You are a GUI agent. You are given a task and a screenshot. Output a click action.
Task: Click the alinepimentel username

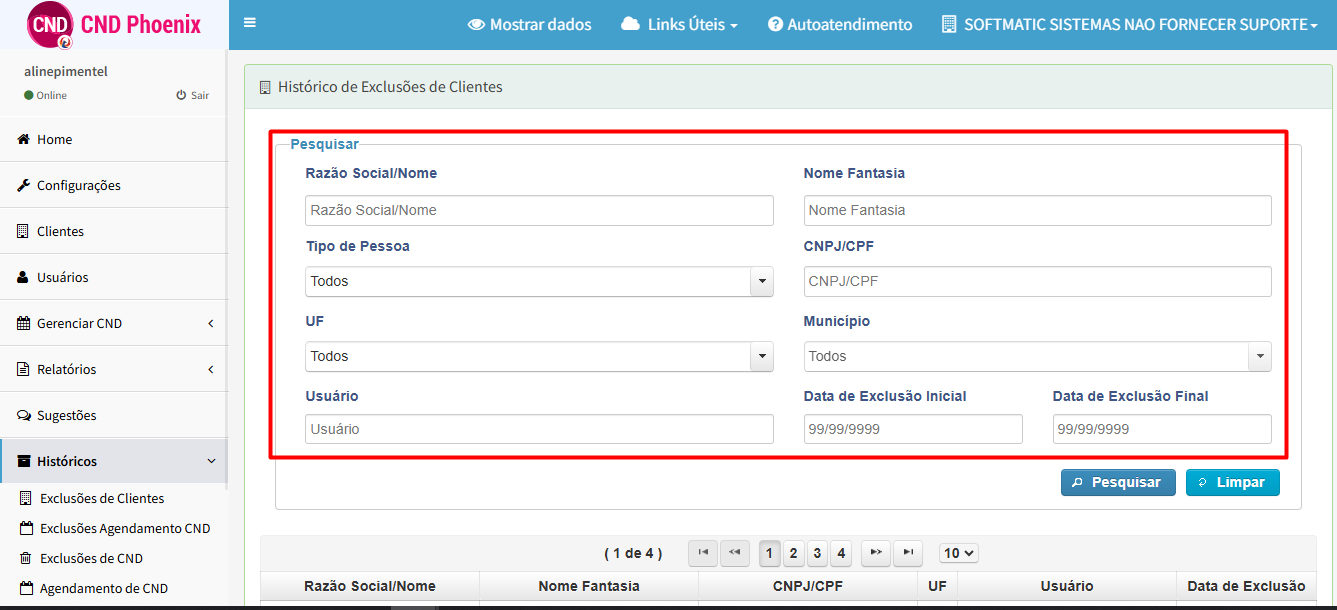66,72
